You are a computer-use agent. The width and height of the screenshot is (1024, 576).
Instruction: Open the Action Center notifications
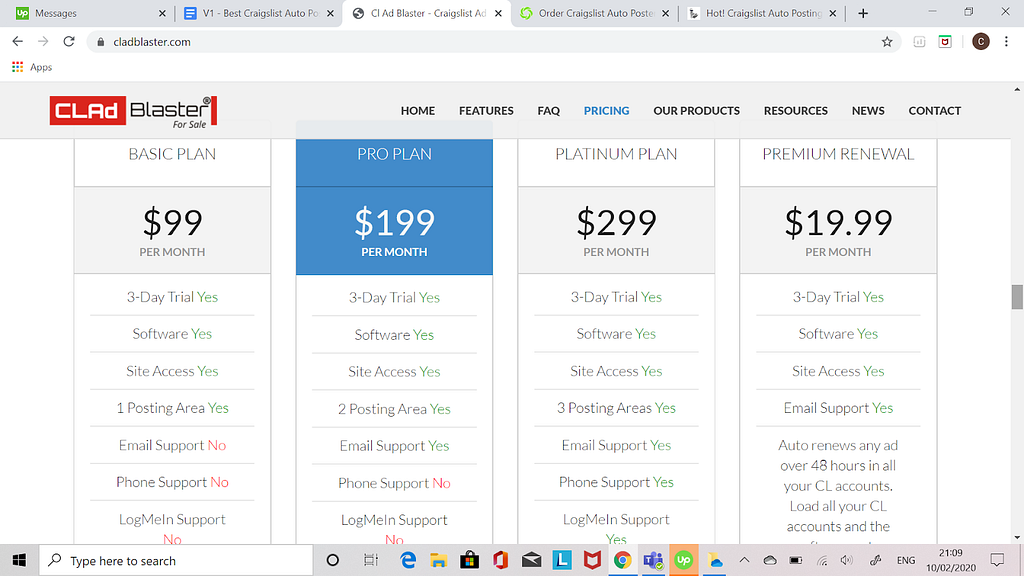tap(997, 560)
